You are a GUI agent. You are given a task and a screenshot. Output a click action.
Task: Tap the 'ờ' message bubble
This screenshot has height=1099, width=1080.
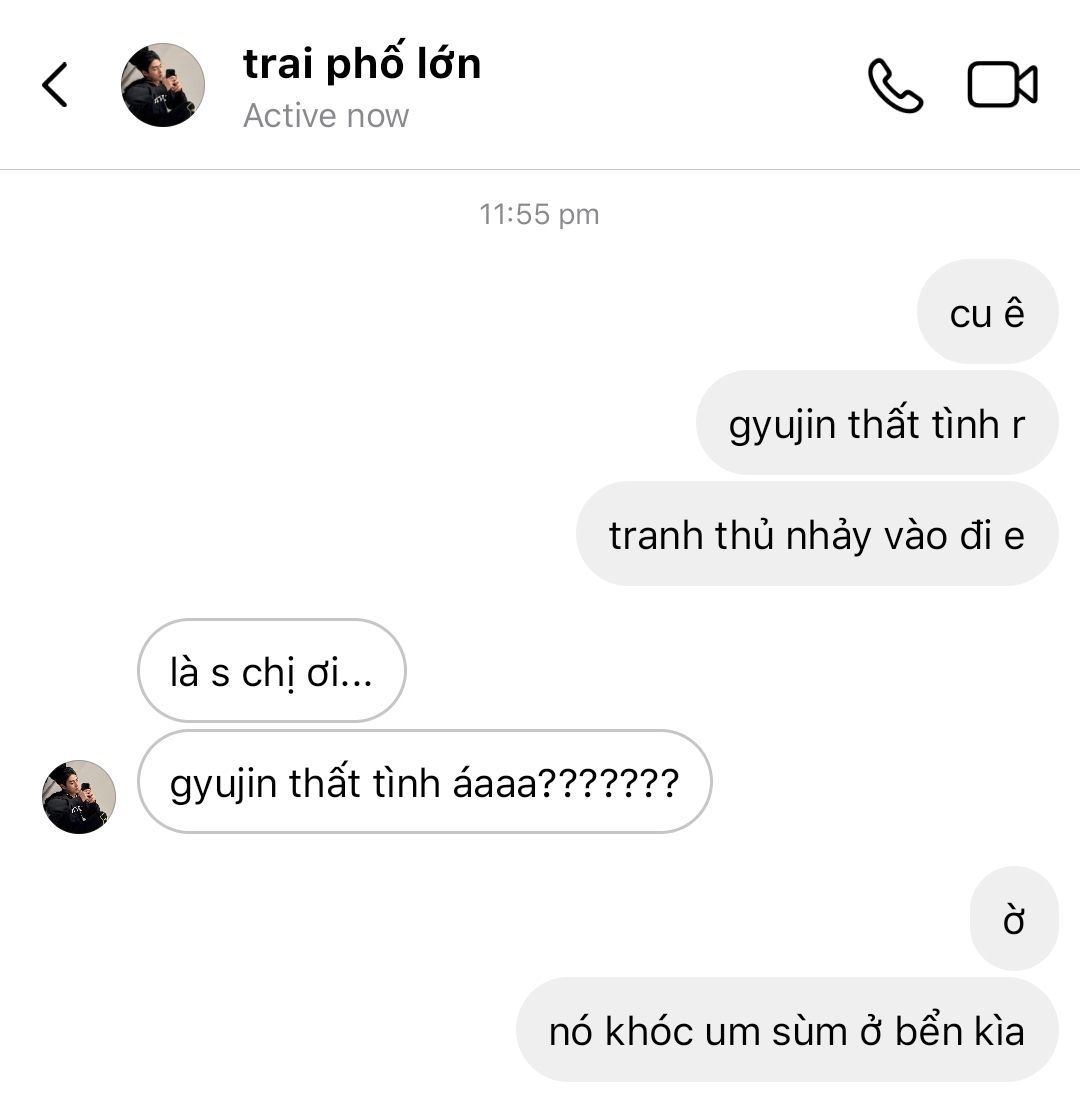coord(1013,919)
